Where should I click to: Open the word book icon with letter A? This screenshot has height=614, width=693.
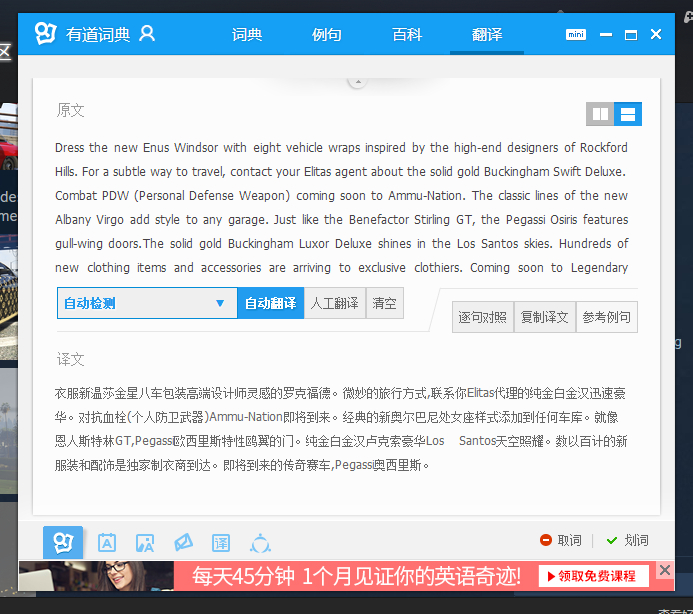click(x=107, y=543)
